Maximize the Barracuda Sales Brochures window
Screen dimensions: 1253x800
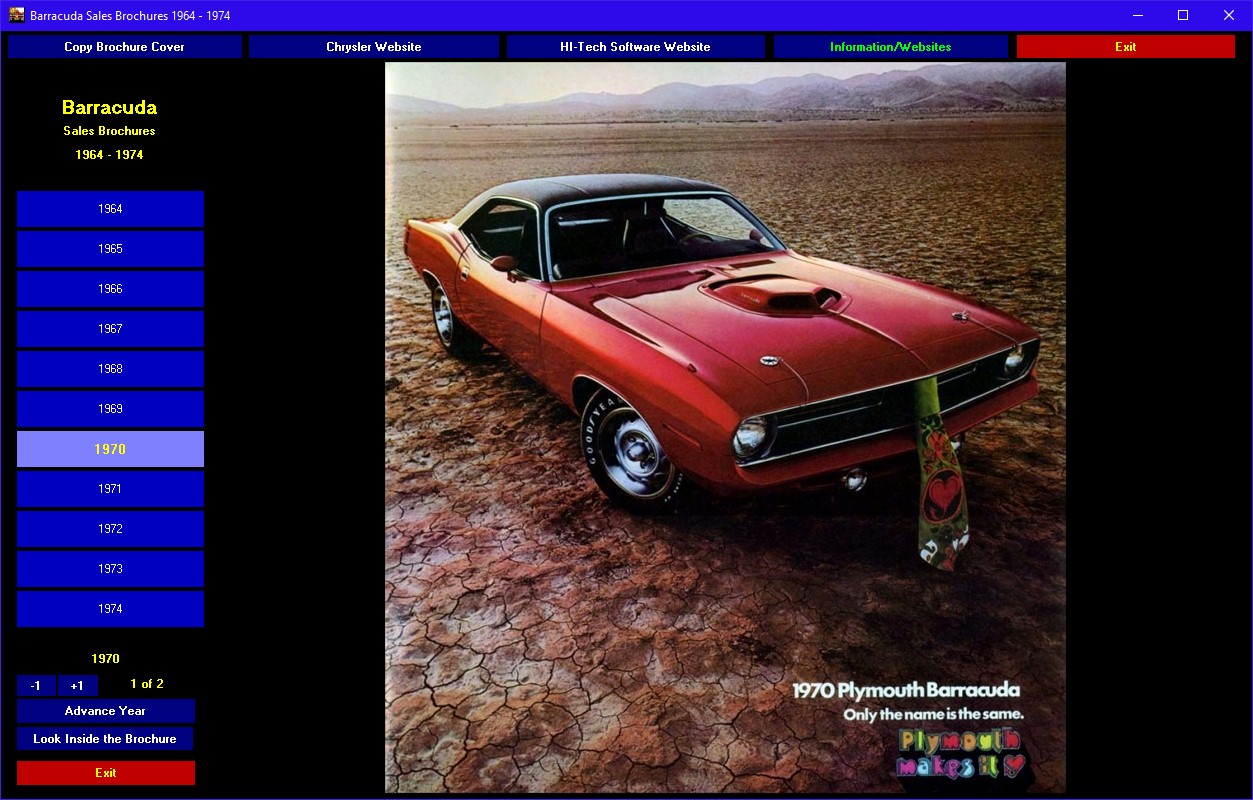coord(1183,15)
